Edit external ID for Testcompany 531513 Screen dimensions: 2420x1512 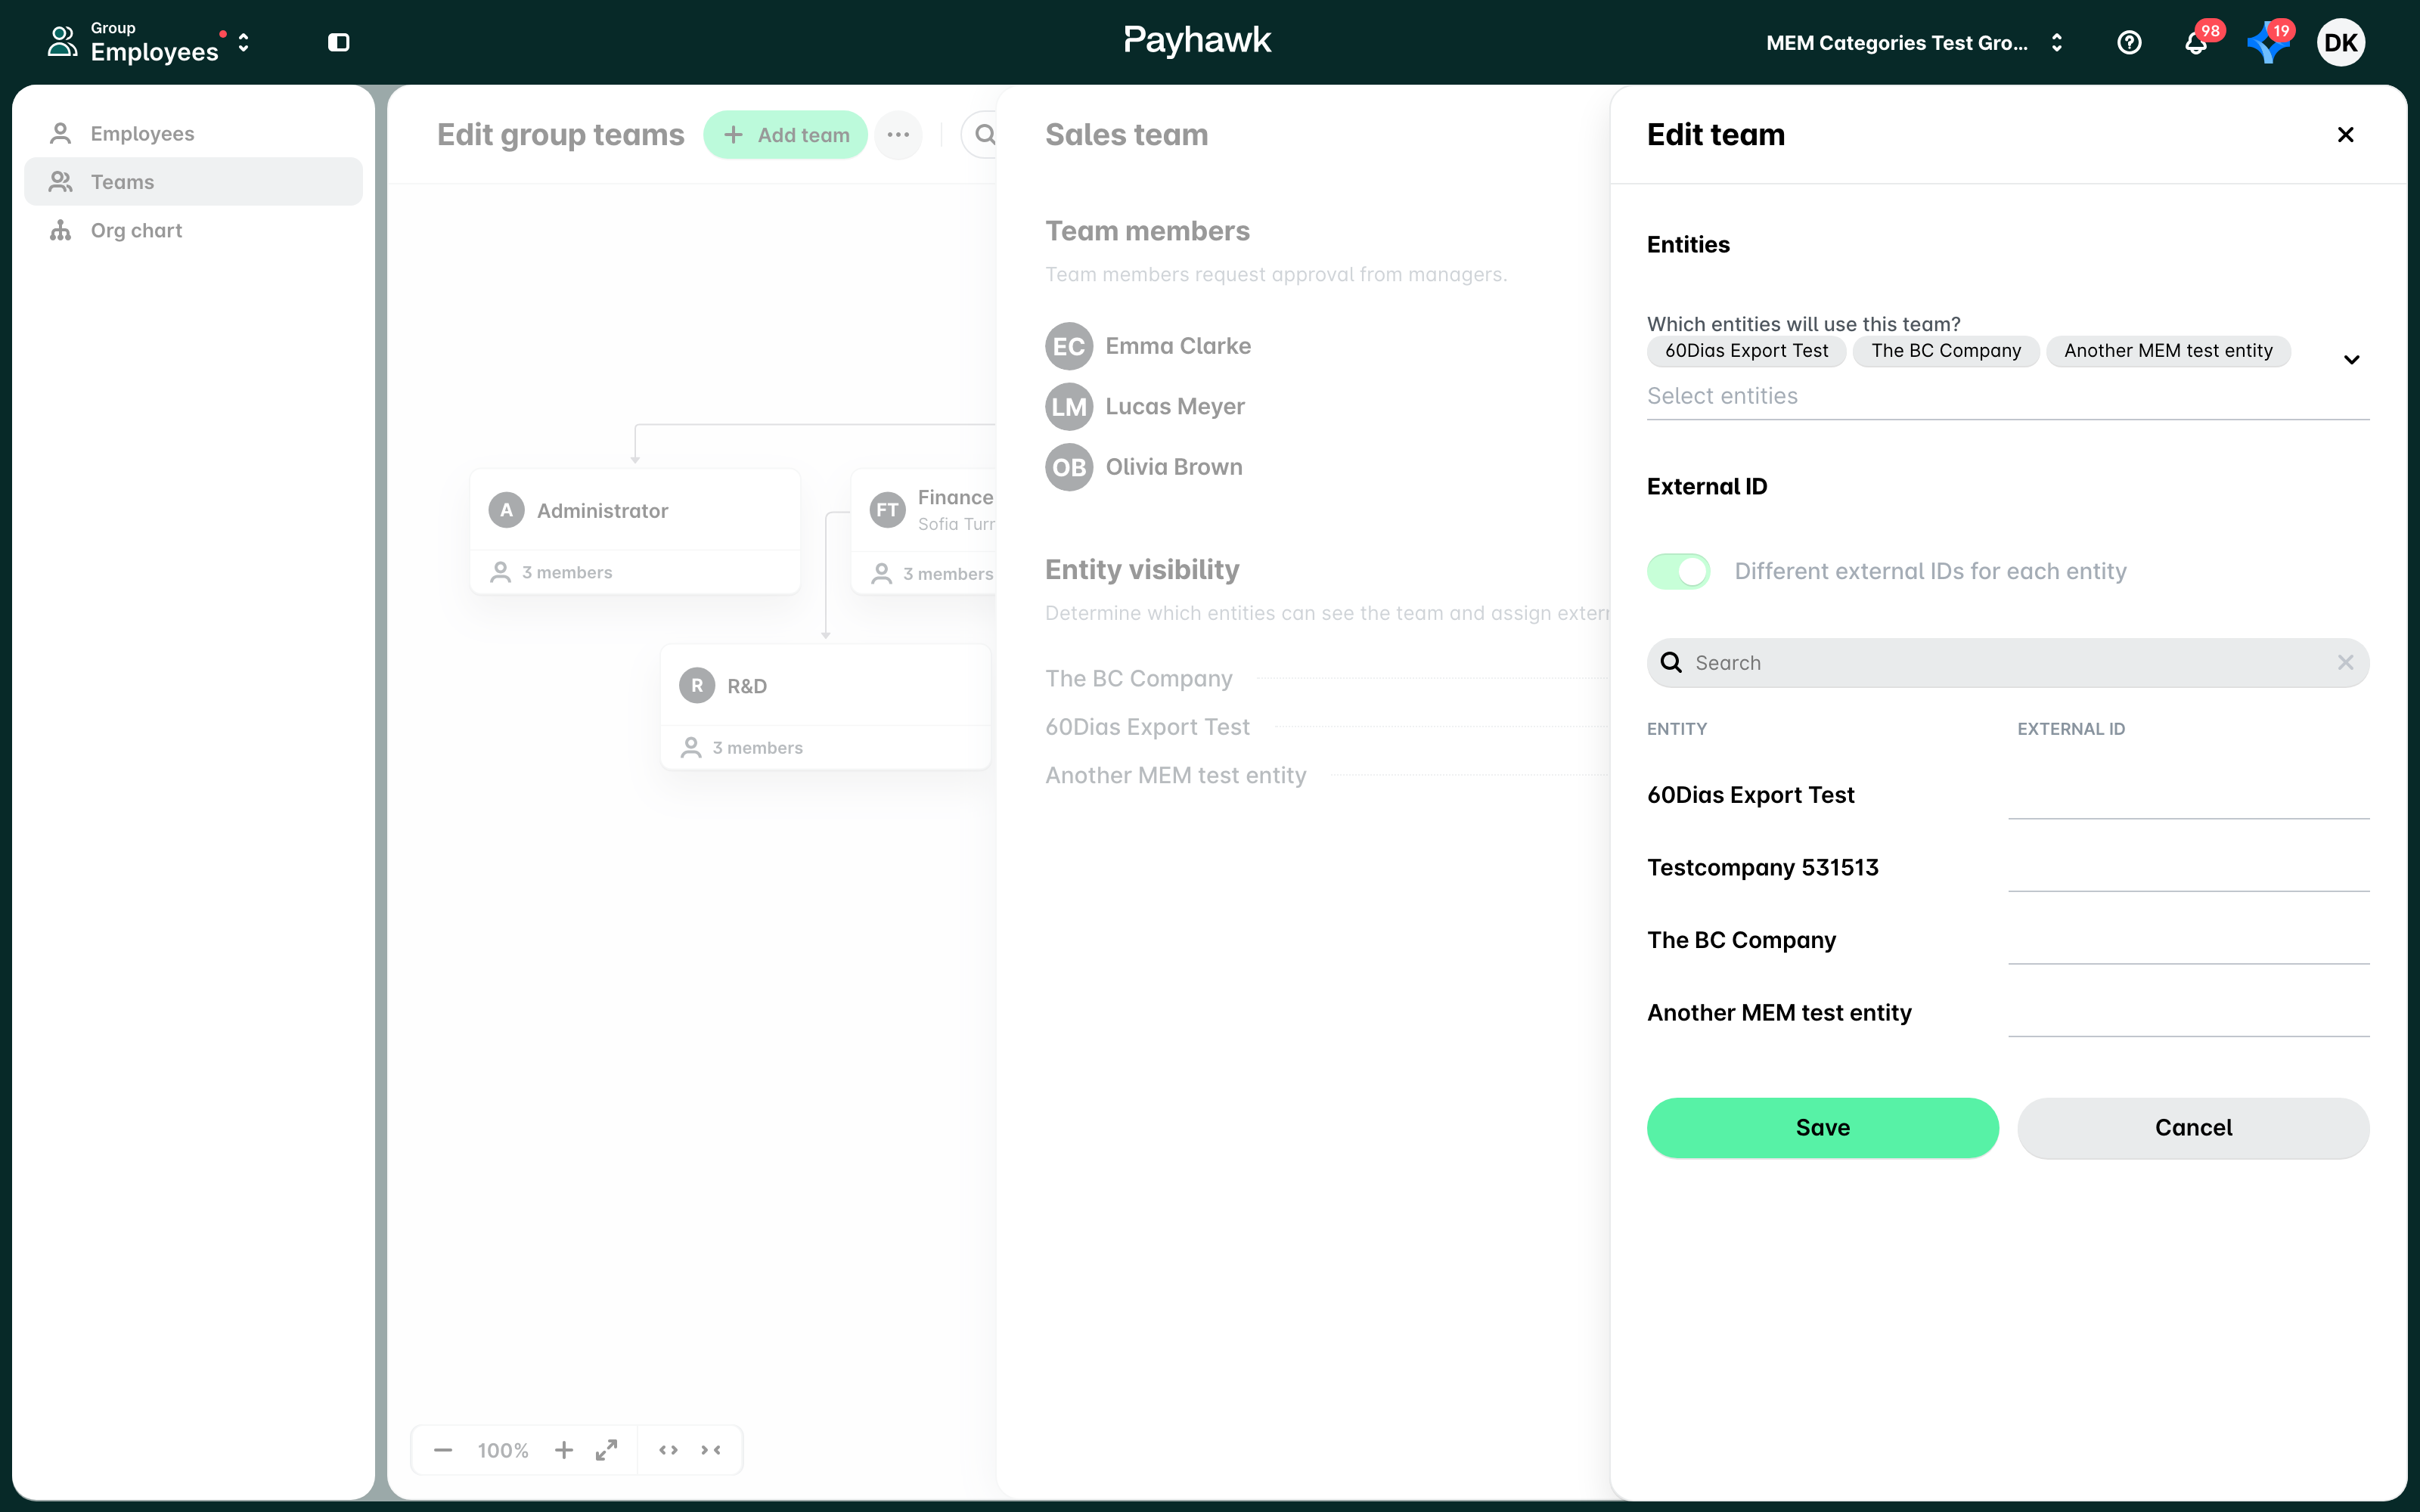(x=2188, y=868)
